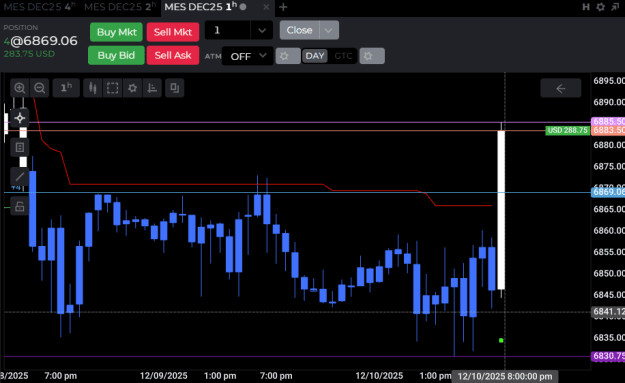This screenshot has width=625, height=383.
Task: Open the quantity dropdown chevron
Action: [262, 30]
